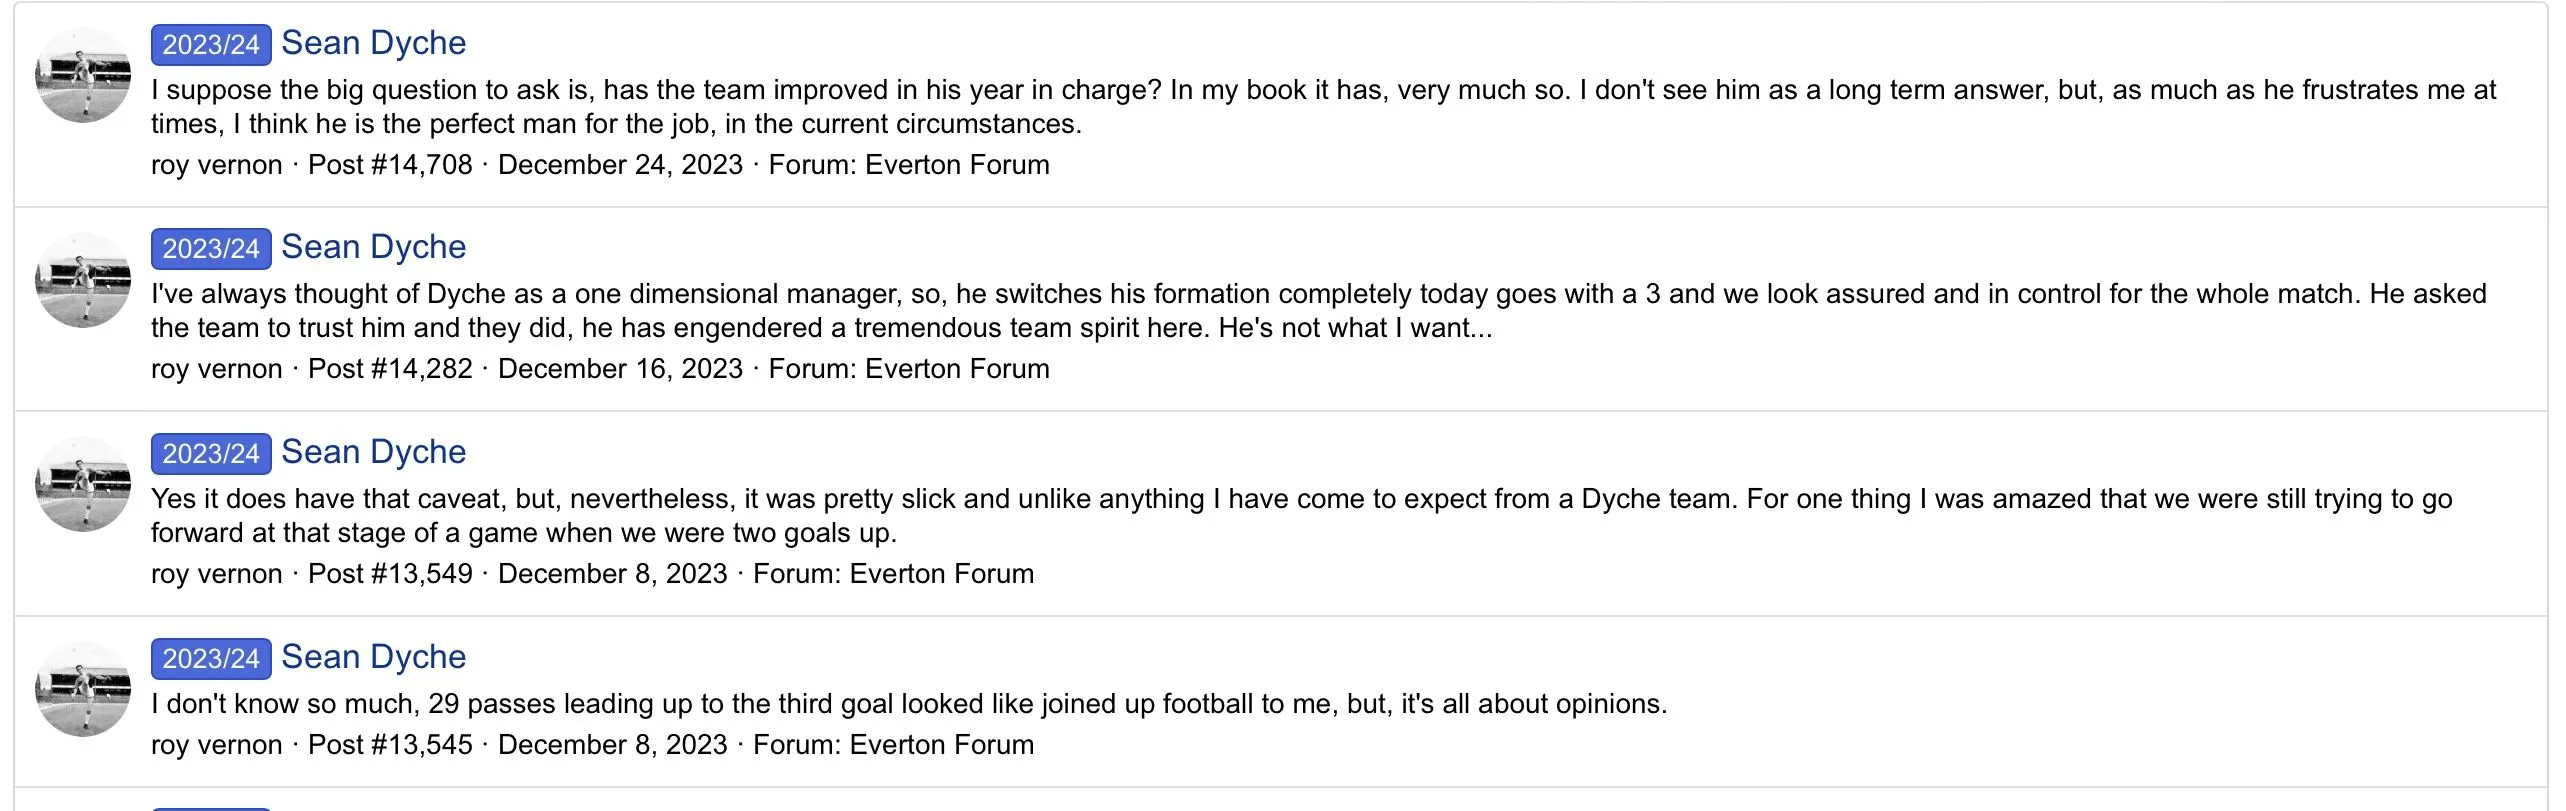The height and width of the screenshot is (811, 2566).
Task: Click roy vernon avatar on post #13,549
Action: [x=83, y=484]
